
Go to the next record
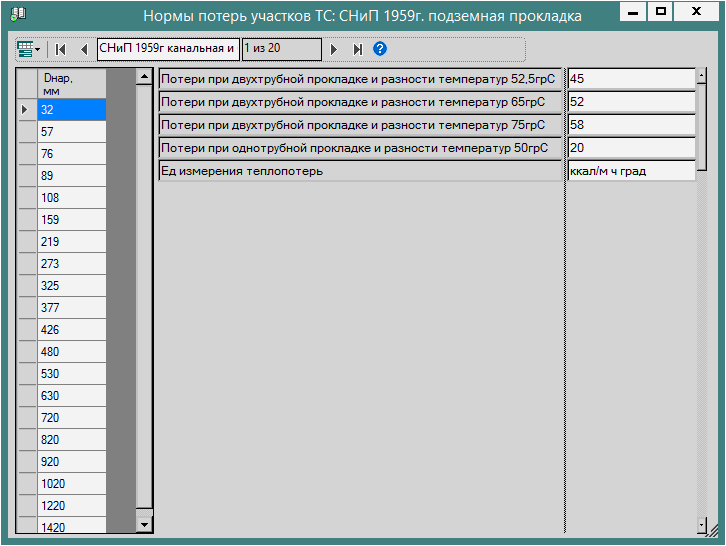pos(335,49)
